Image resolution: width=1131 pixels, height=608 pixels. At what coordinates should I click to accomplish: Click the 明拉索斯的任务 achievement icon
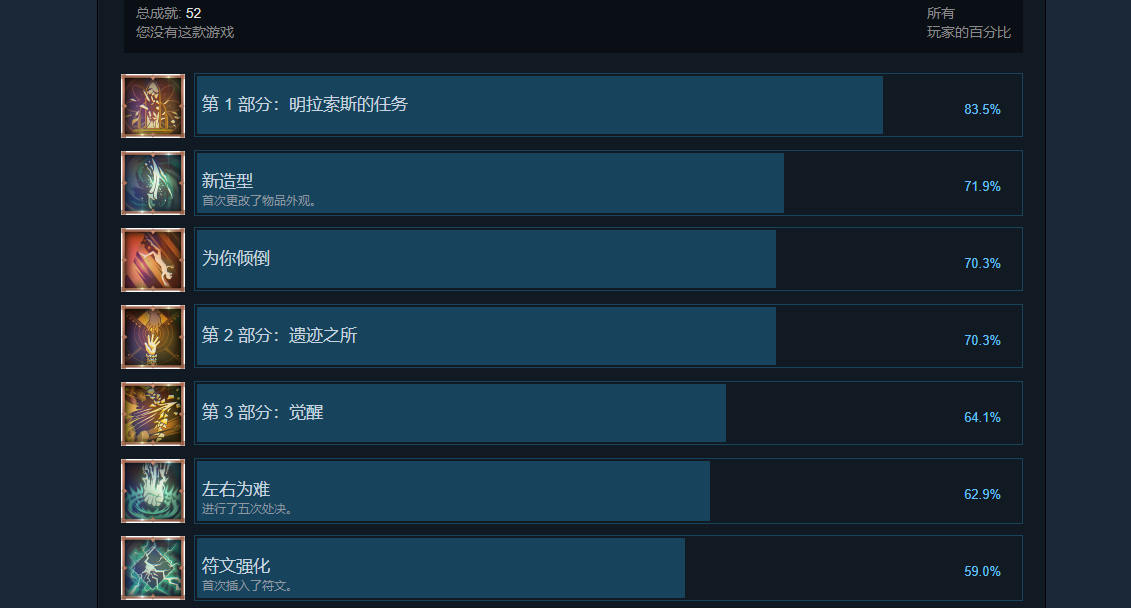point(153,105)
